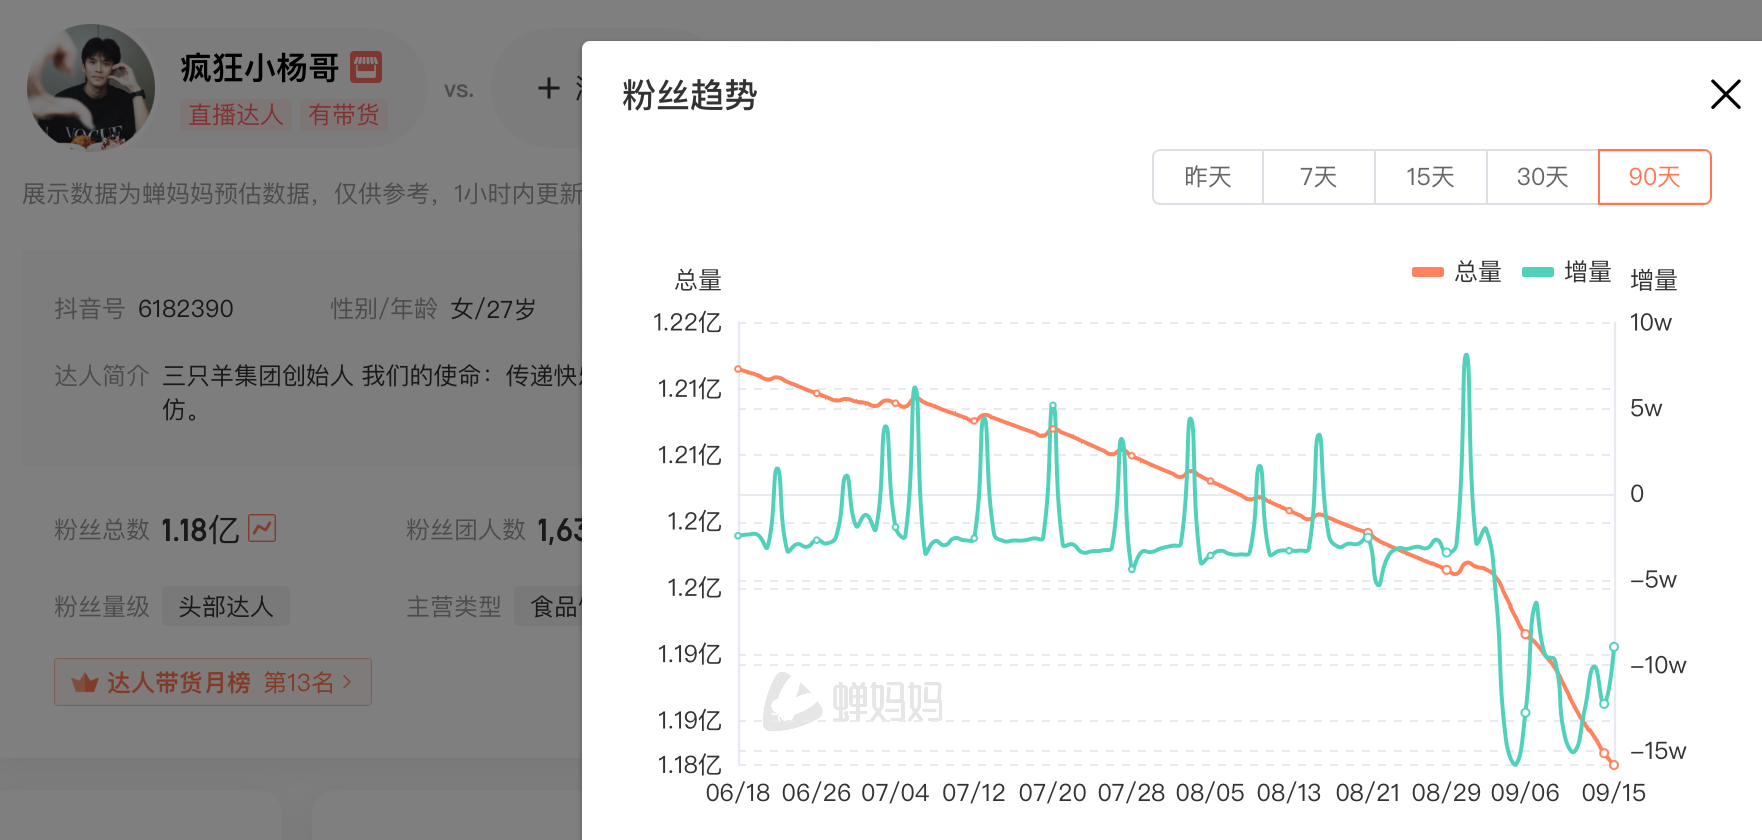The width and height of the screenshot is (1762, 840).
Task: Open the 疯狂小杨哥 profile avatar
Action: click(x=91, y=88)
